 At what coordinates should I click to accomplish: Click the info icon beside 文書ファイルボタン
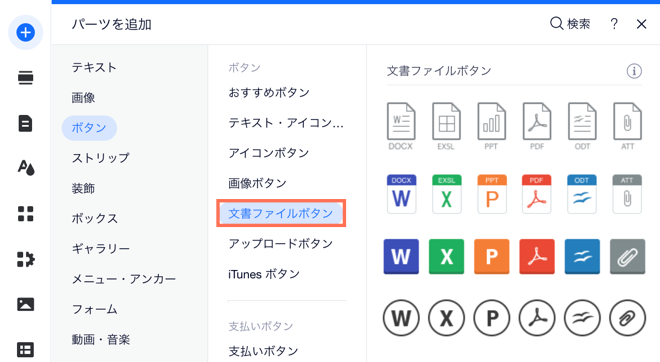point(634,71)
